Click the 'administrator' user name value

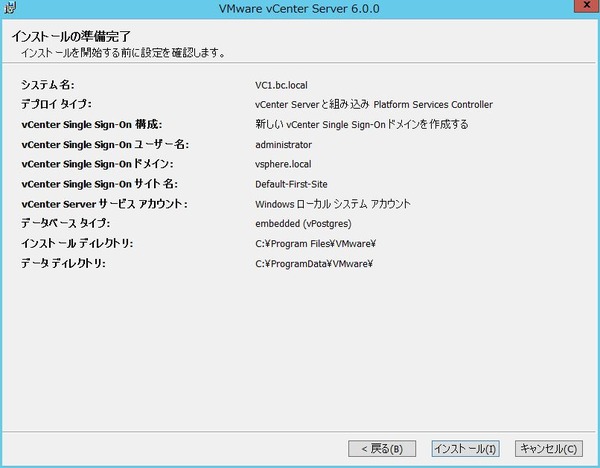pyautogui.click(x=284, y=145)
